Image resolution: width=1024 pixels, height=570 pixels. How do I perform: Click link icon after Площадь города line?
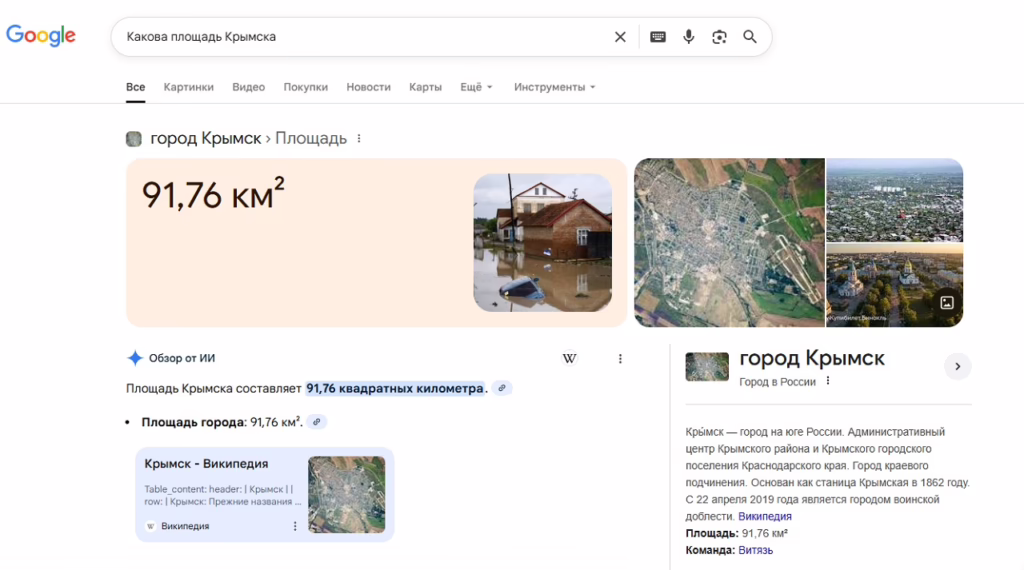pyautogui.click(x=317, y=422)
